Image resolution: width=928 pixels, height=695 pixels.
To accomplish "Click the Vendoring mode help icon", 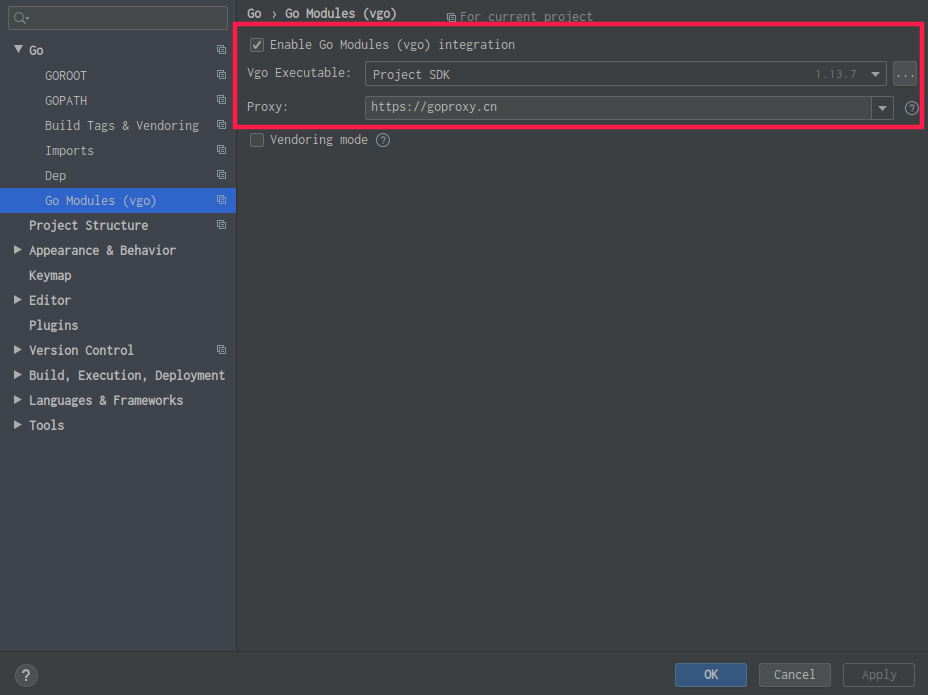I will pyautogui.click(x=383, y=141).
